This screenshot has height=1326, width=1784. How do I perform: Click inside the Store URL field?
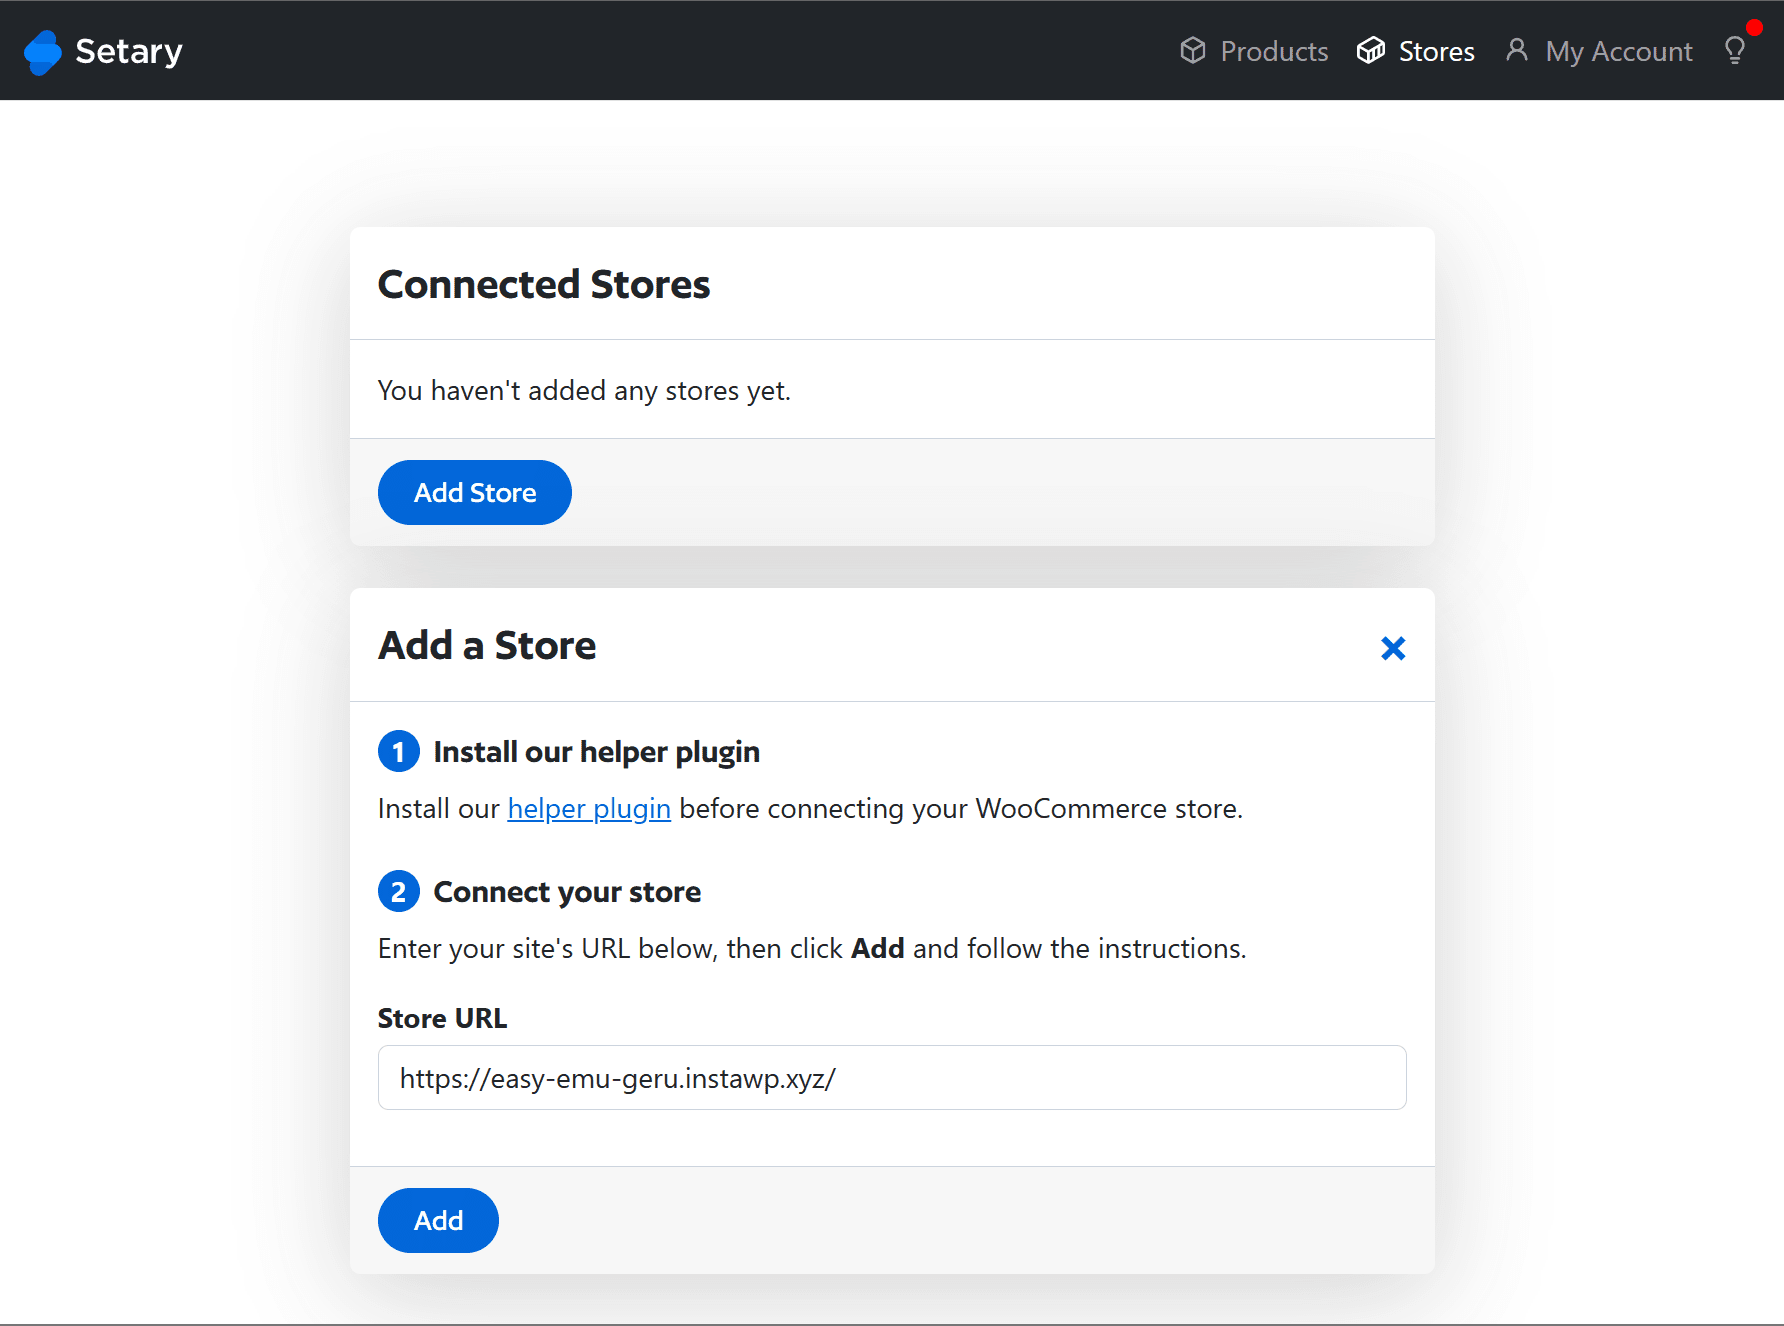click(891, 1077)
